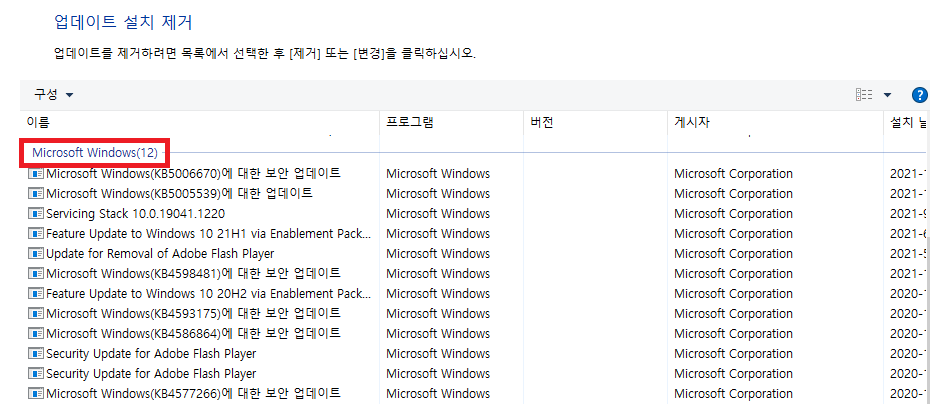Image resolution: width=930 pixels, height=404 pixels.
Task: Select Feature Update to Windows 10 21H1 entry
Action: pyautogui.click(x=209, y=234)
